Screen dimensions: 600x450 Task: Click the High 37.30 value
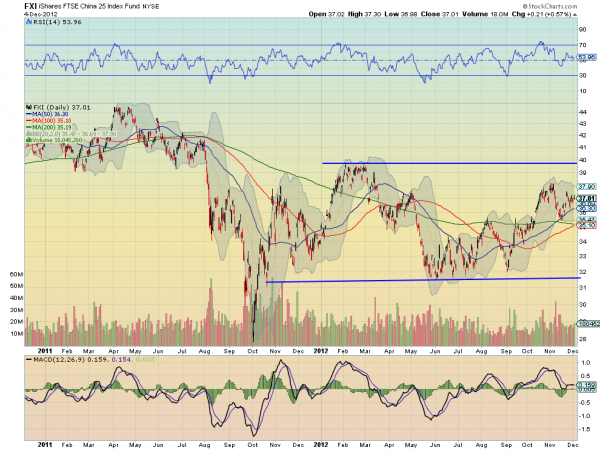364,14
